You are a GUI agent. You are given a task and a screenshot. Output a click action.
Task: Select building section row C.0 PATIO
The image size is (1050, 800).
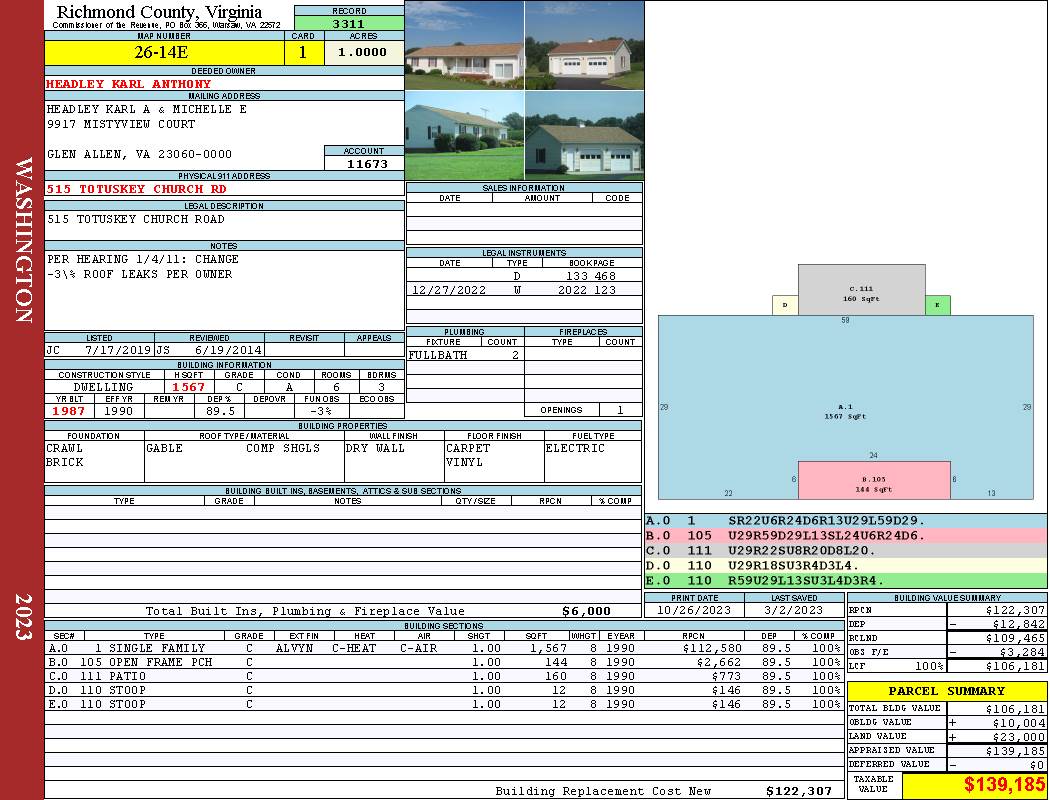coord(443,676)
